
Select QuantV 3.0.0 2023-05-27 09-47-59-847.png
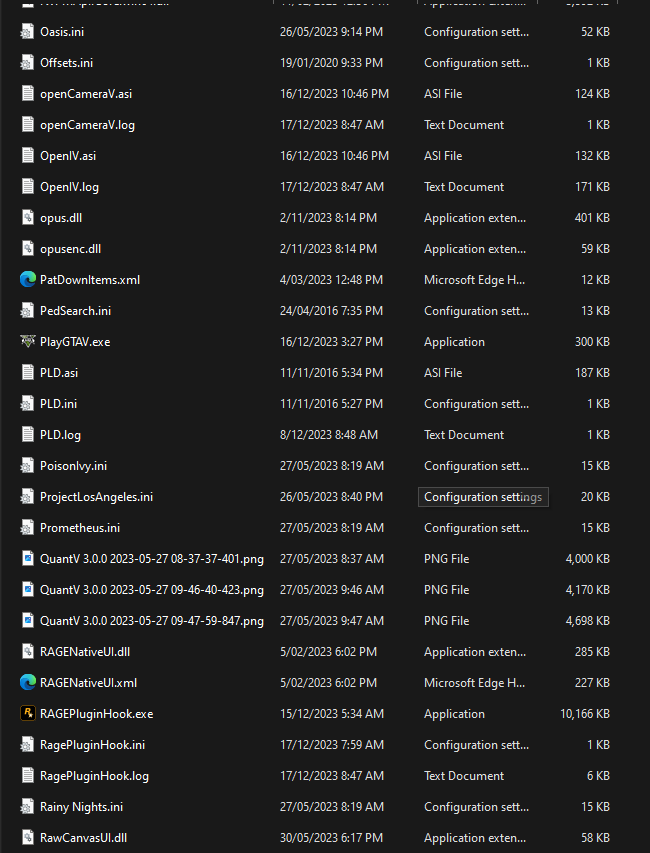pyautogui.click(x=151, y=621)
